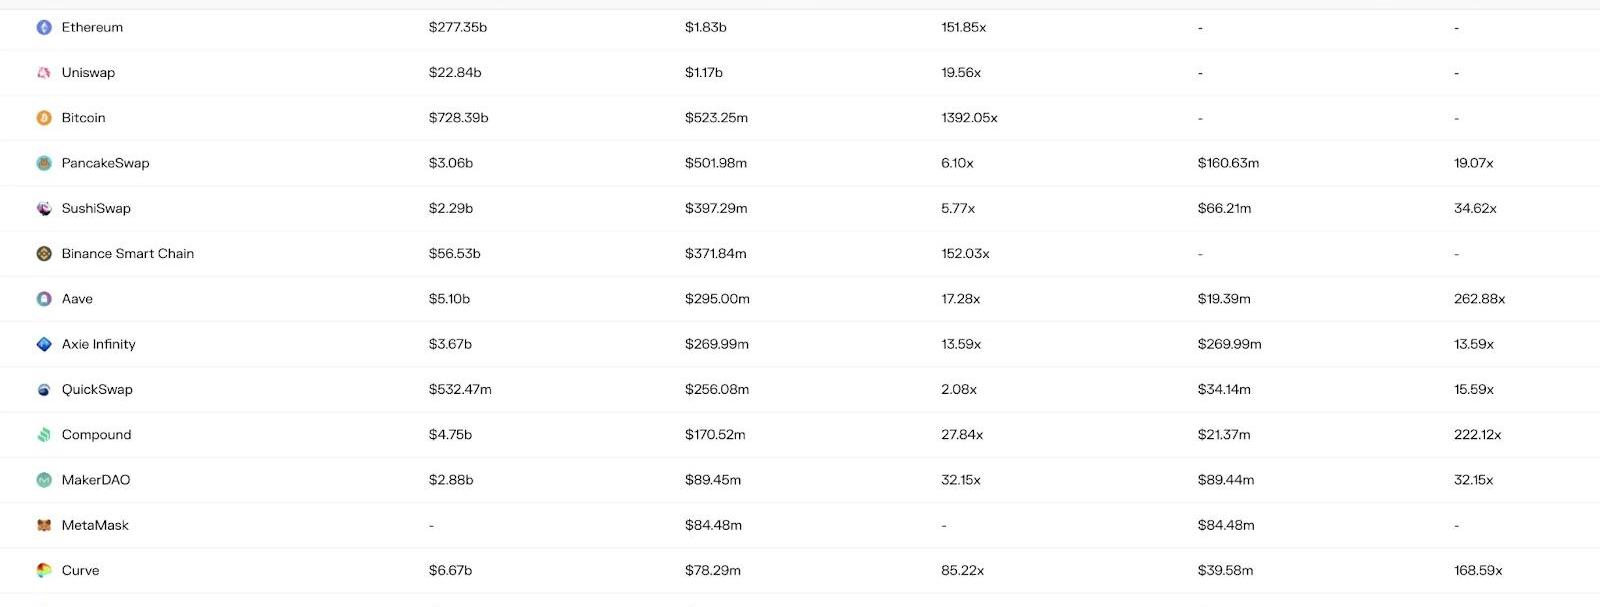
Task: Open the Compound project name link
Action: pos(96,435)
